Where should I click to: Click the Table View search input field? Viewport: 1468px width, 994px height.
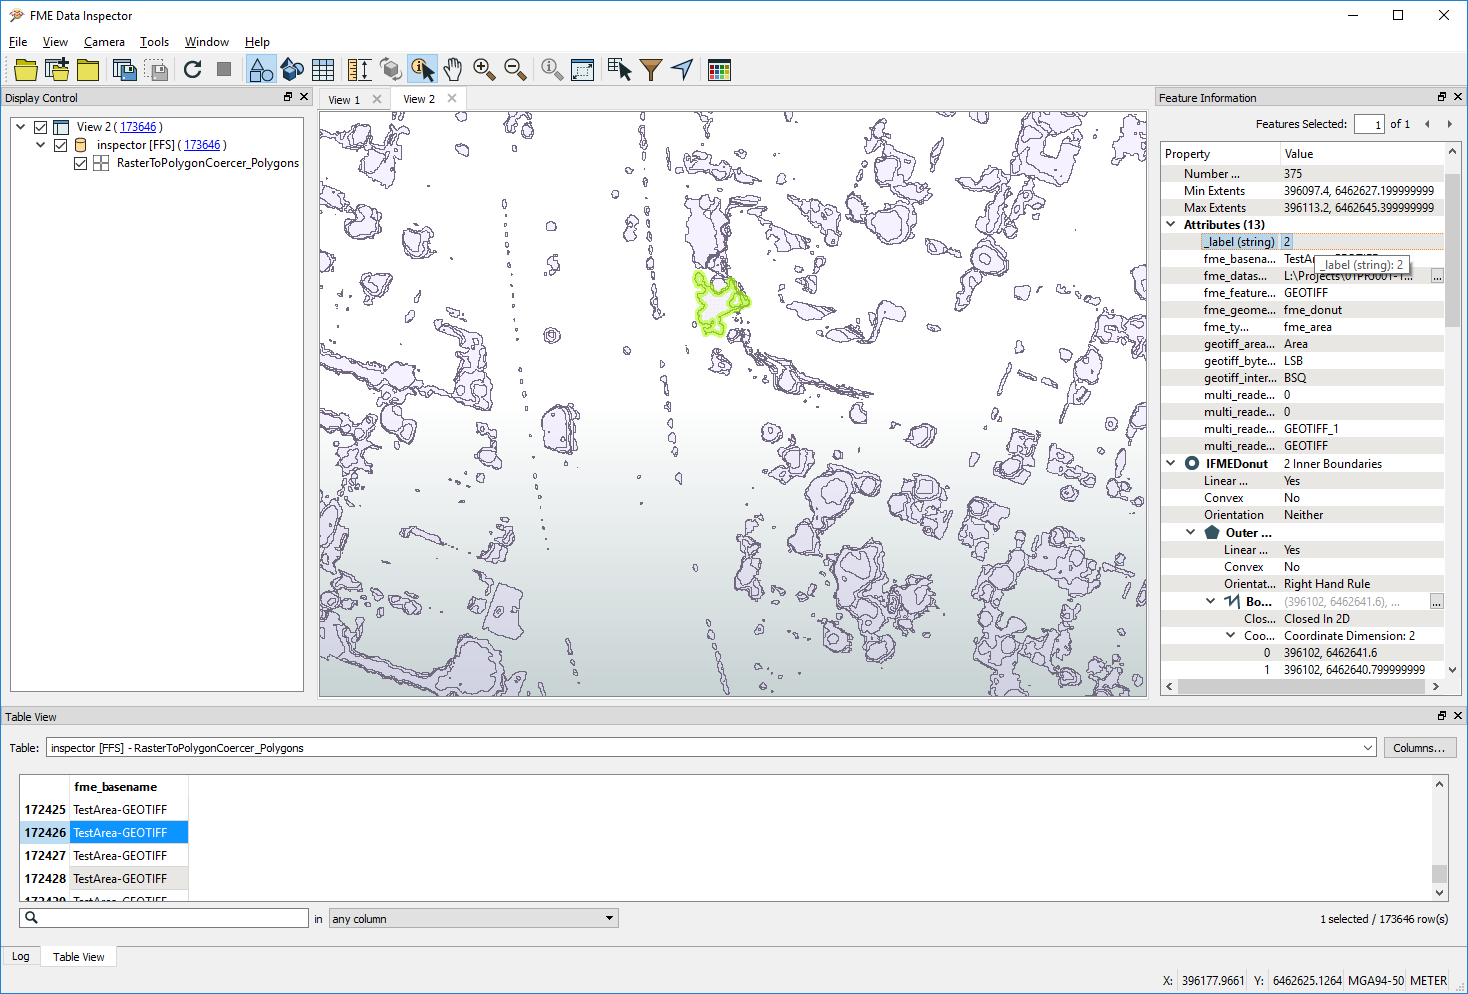164,917
